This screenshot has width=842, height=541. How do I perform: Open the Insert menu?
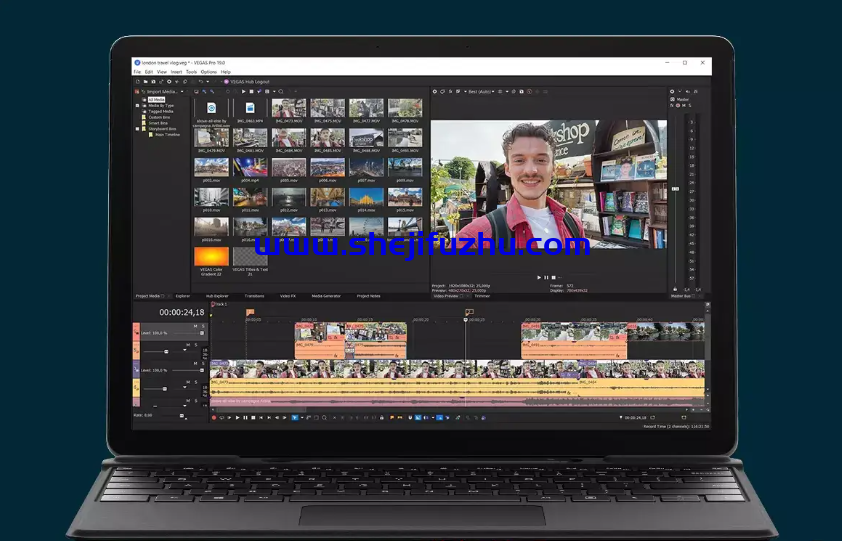(176, 71)
